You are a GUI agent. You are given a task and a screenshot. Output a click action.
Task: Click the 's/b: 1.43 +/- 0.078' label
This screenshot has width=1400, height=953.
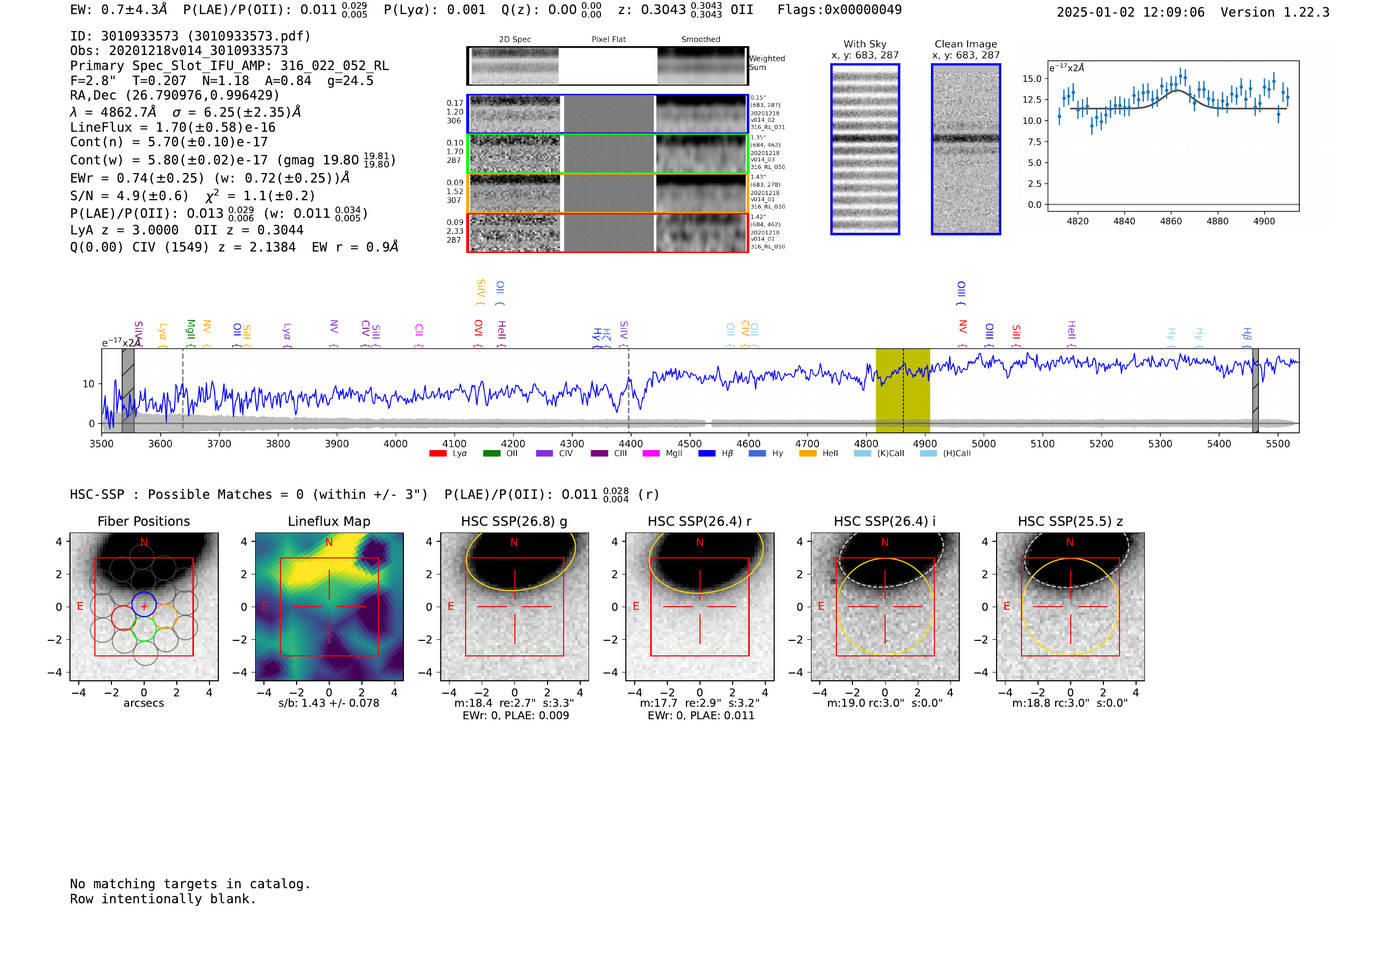click(x=329, y=703)
